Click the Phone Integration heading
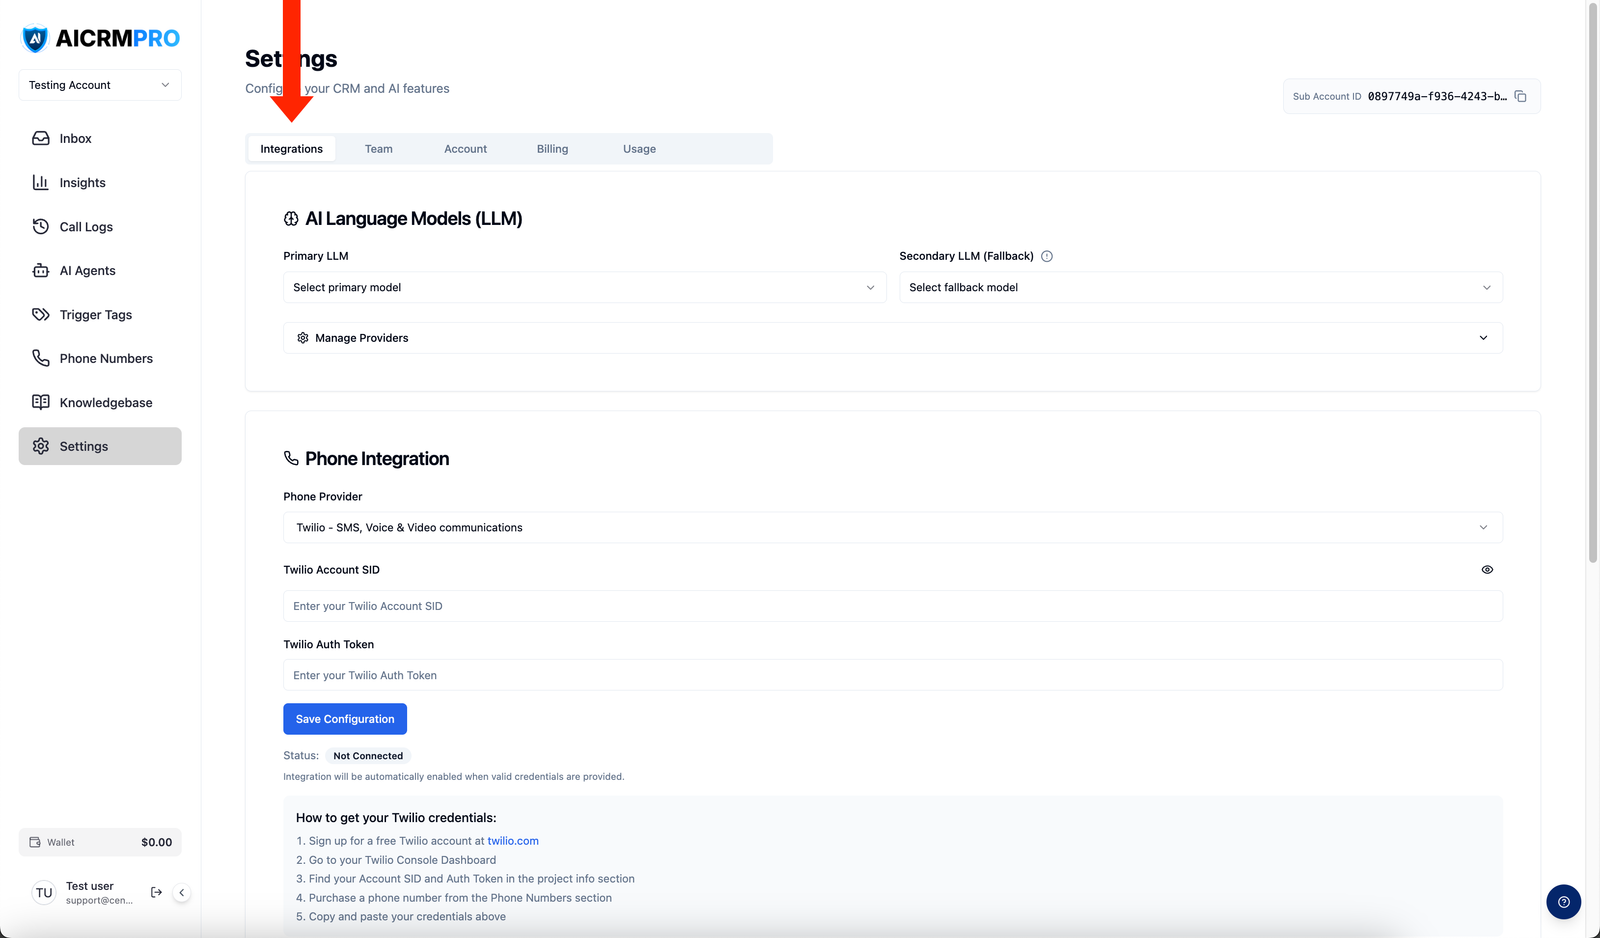1600x938 pixels. click(x=377, y=459)
